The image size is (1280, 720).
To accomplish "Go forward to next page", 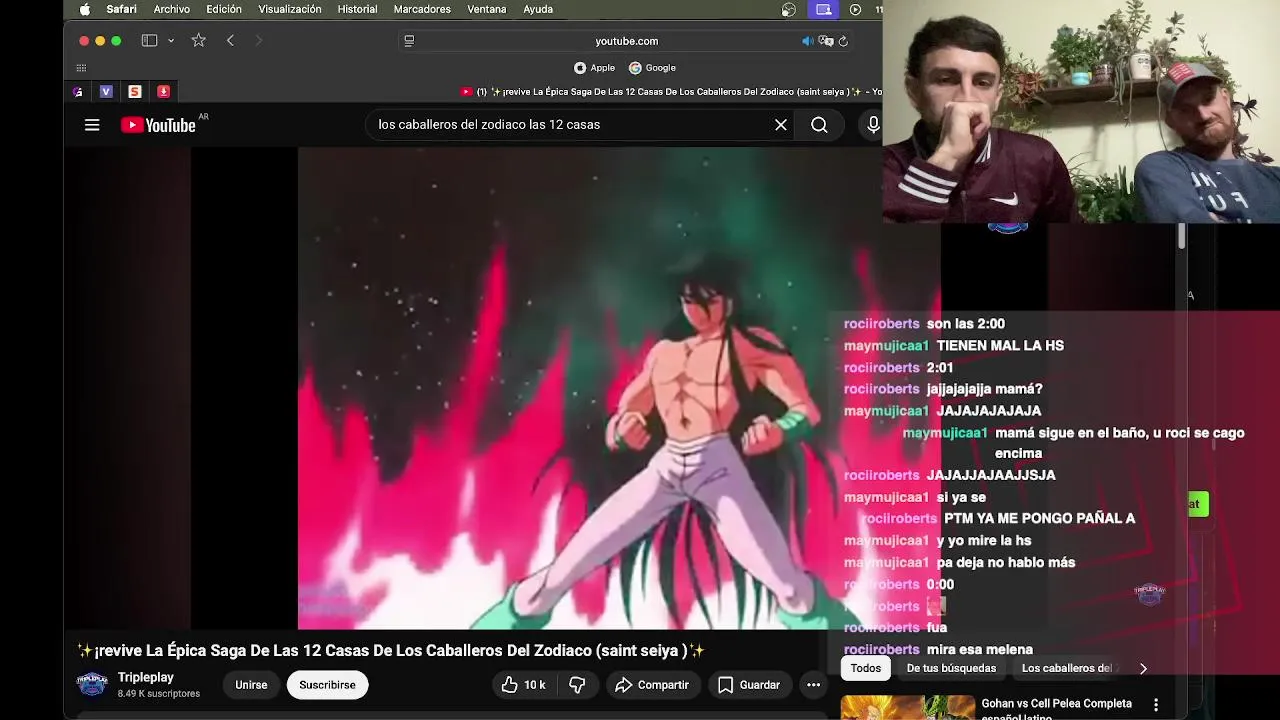I will tap(259, 41).
